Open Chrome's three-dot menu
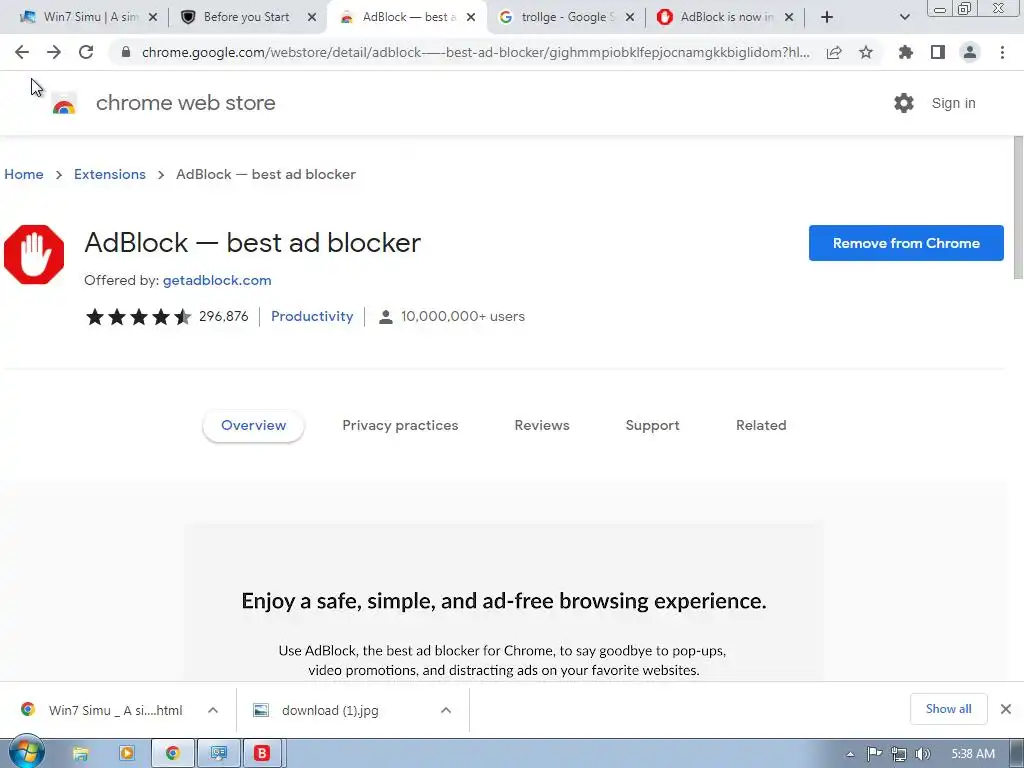Viewport: 1024px width, 768px height. [1002, 52]
